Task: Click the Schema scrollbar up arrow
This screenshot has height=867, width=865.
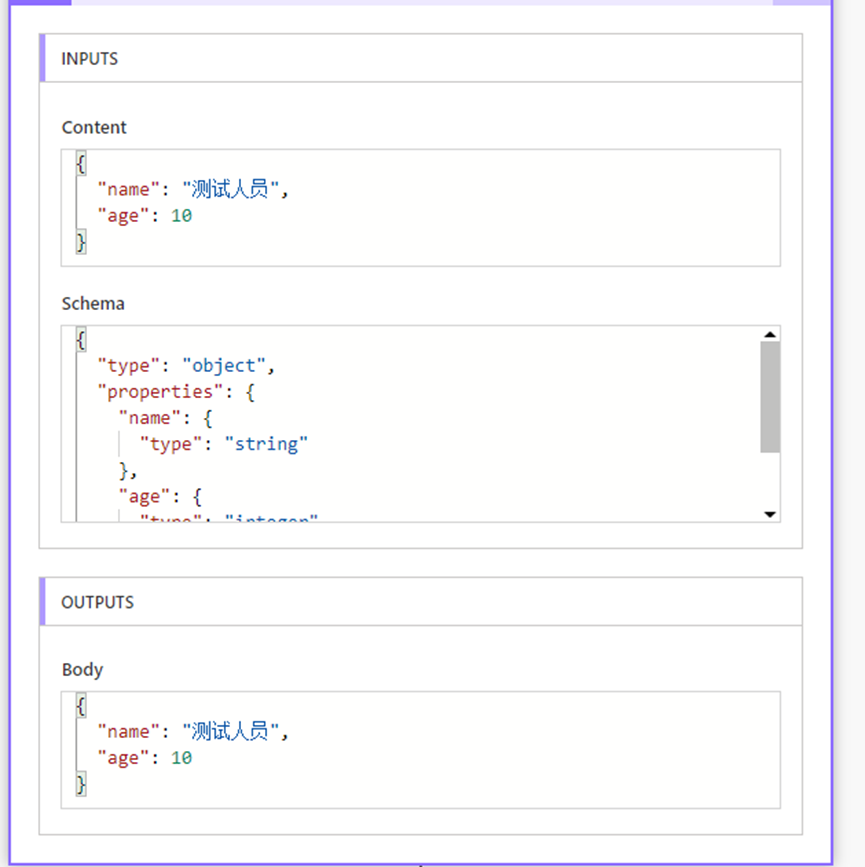Action: [769, 334]
